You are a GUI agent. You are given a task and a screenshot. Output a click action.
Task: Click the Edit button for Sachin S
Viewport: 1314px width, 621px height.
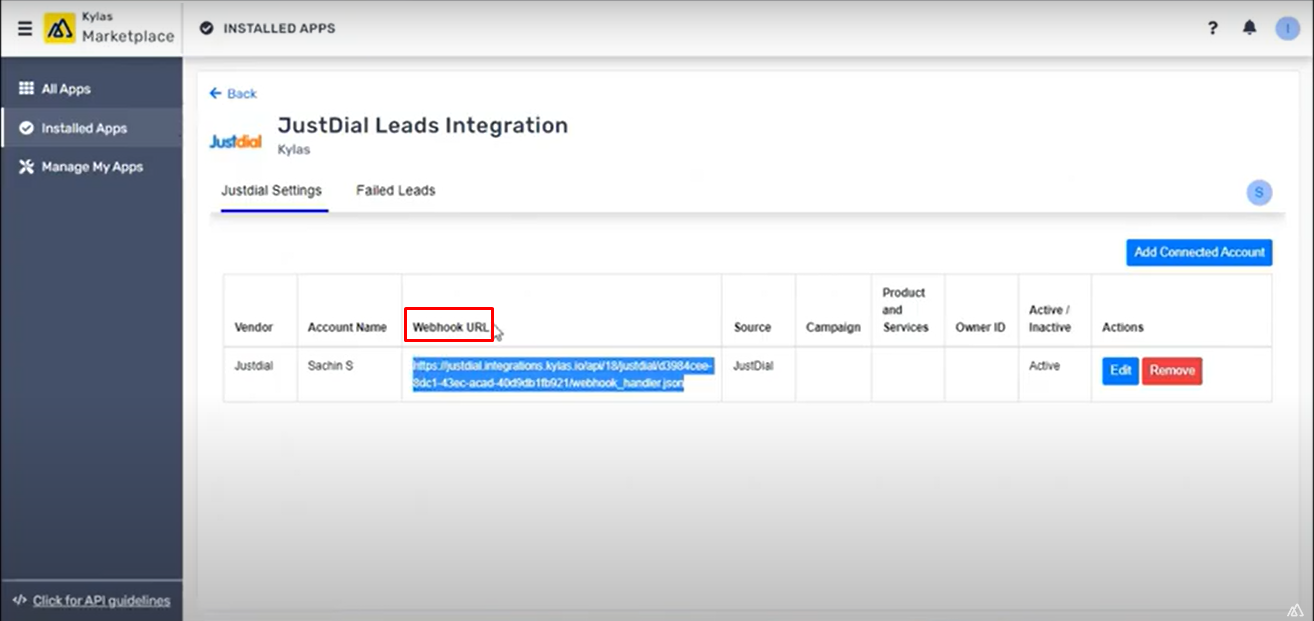coord(1120,371)
